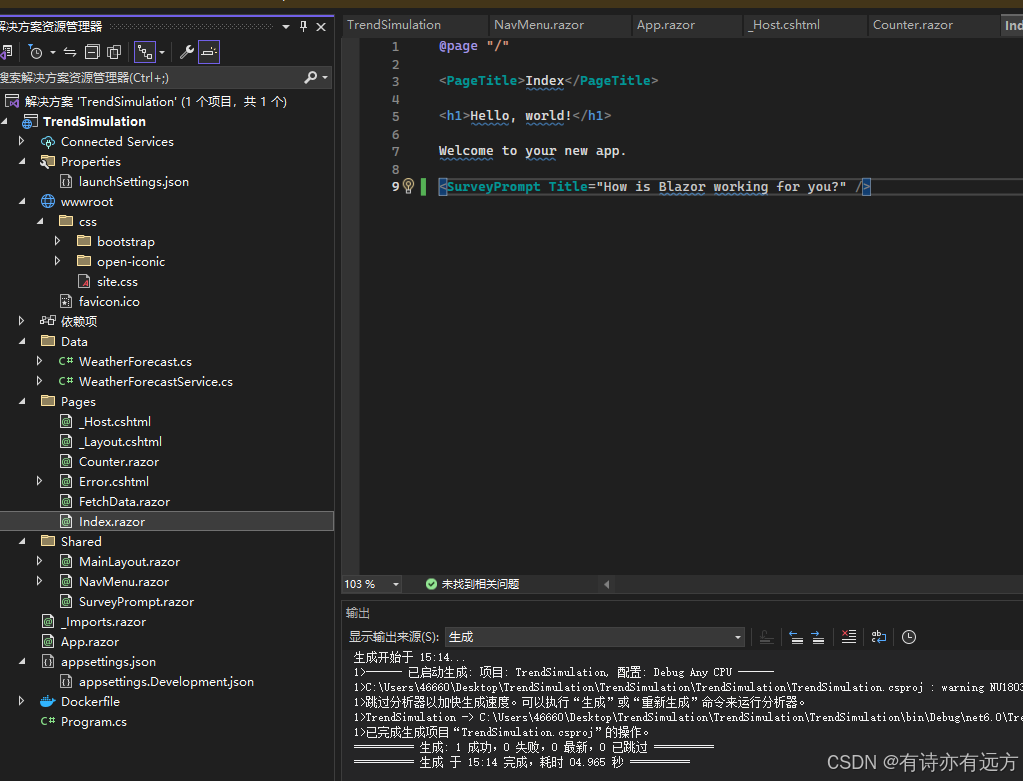Expand the Connected Services node
This screenshot has height=781, width=1023.
coord(22,141)
